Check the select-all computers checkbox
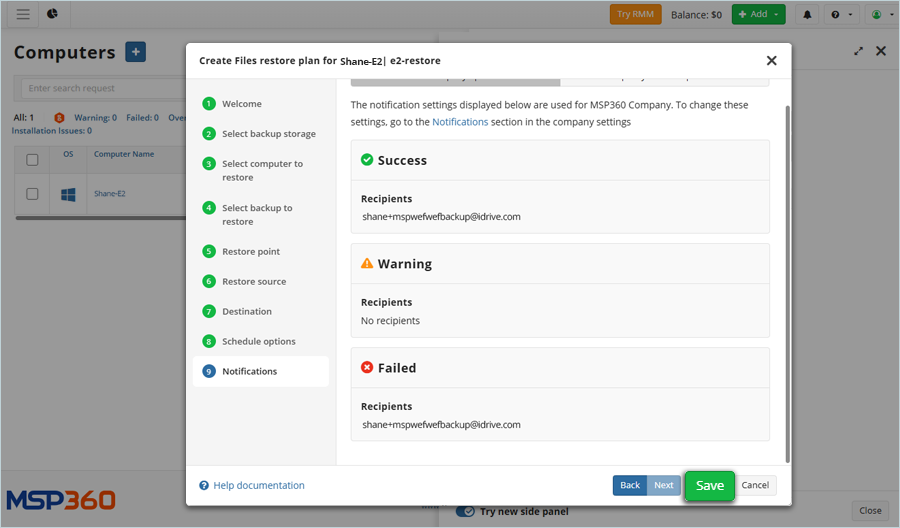 click(32, 160)
